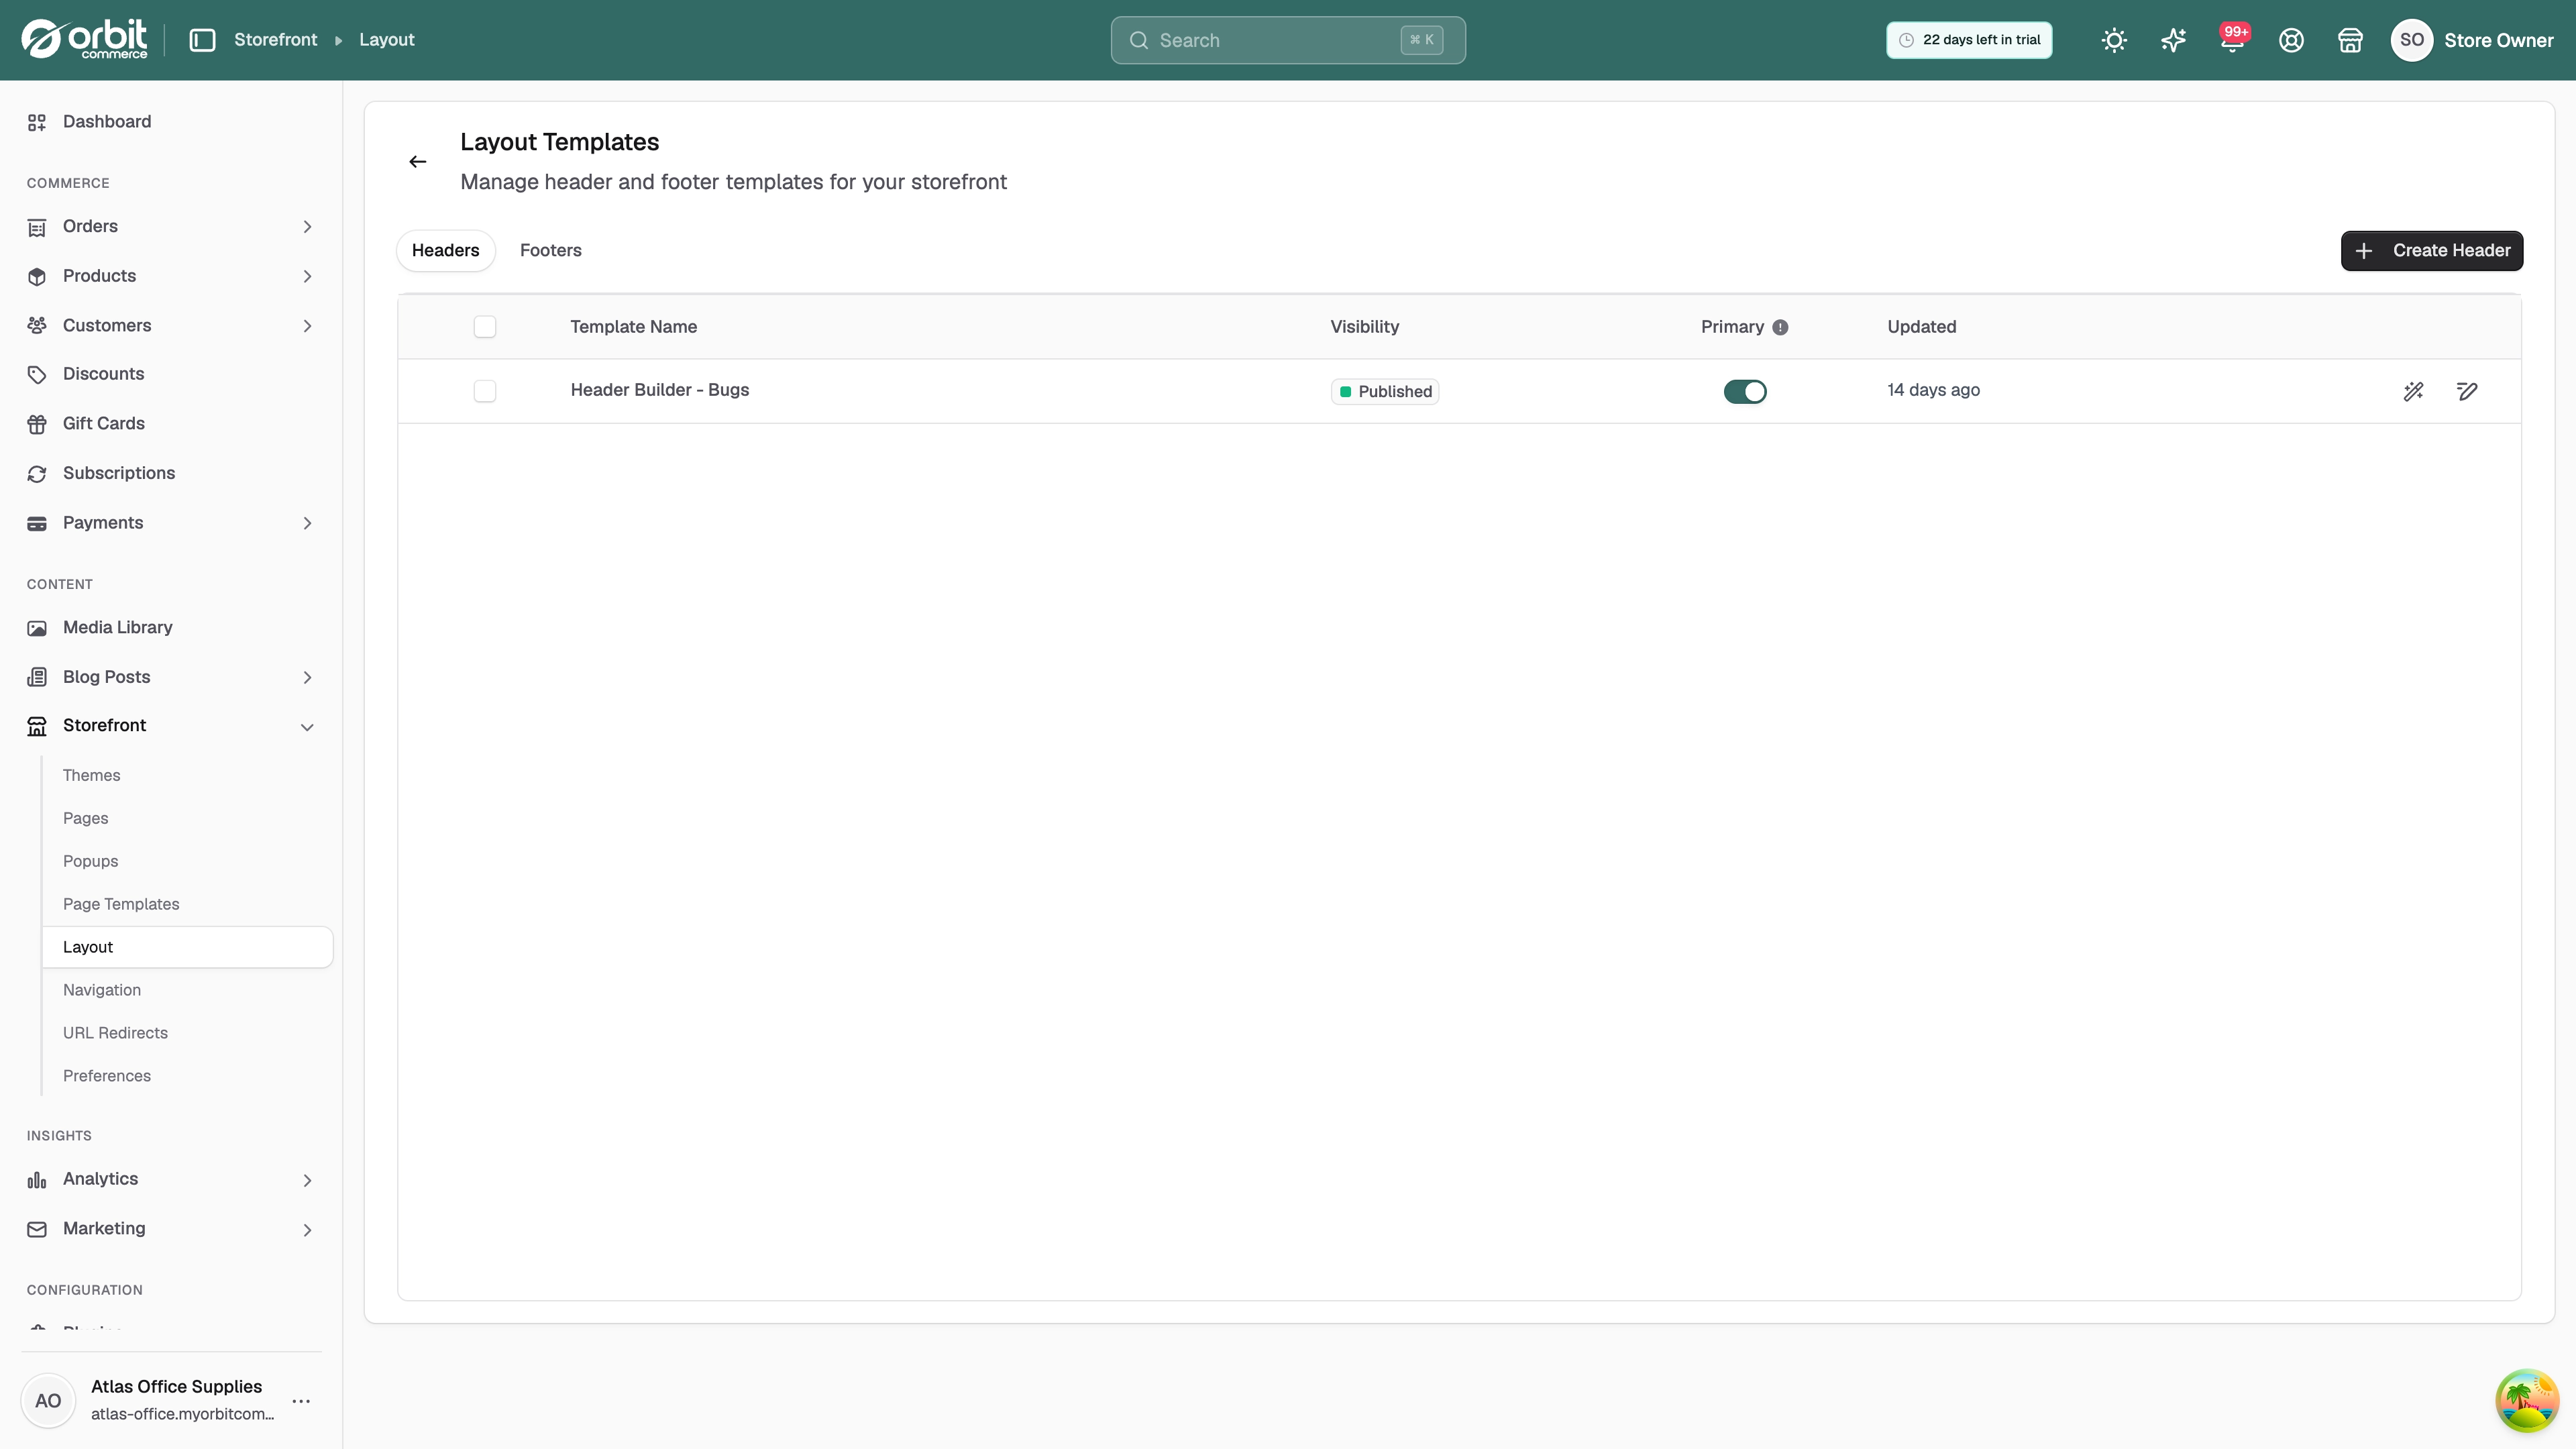Viewport: 2576px width, 1449px height.
Task: Click the storefront shop icon in top bar
Action: (2350, 40)
